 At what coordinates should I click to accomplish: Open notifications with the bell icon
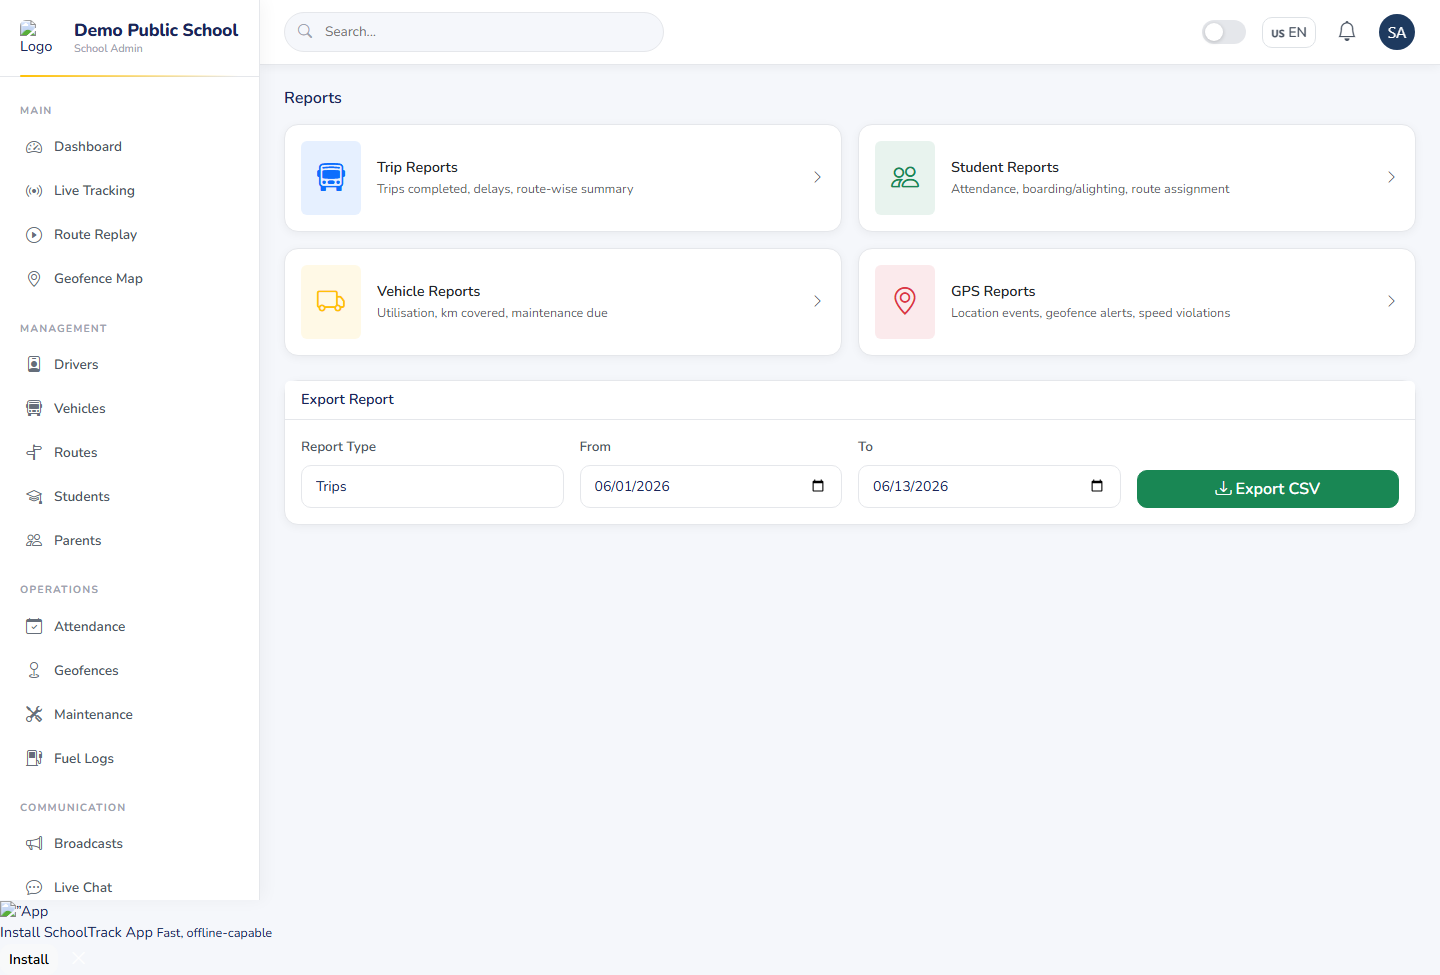(x=1347, y=32)
